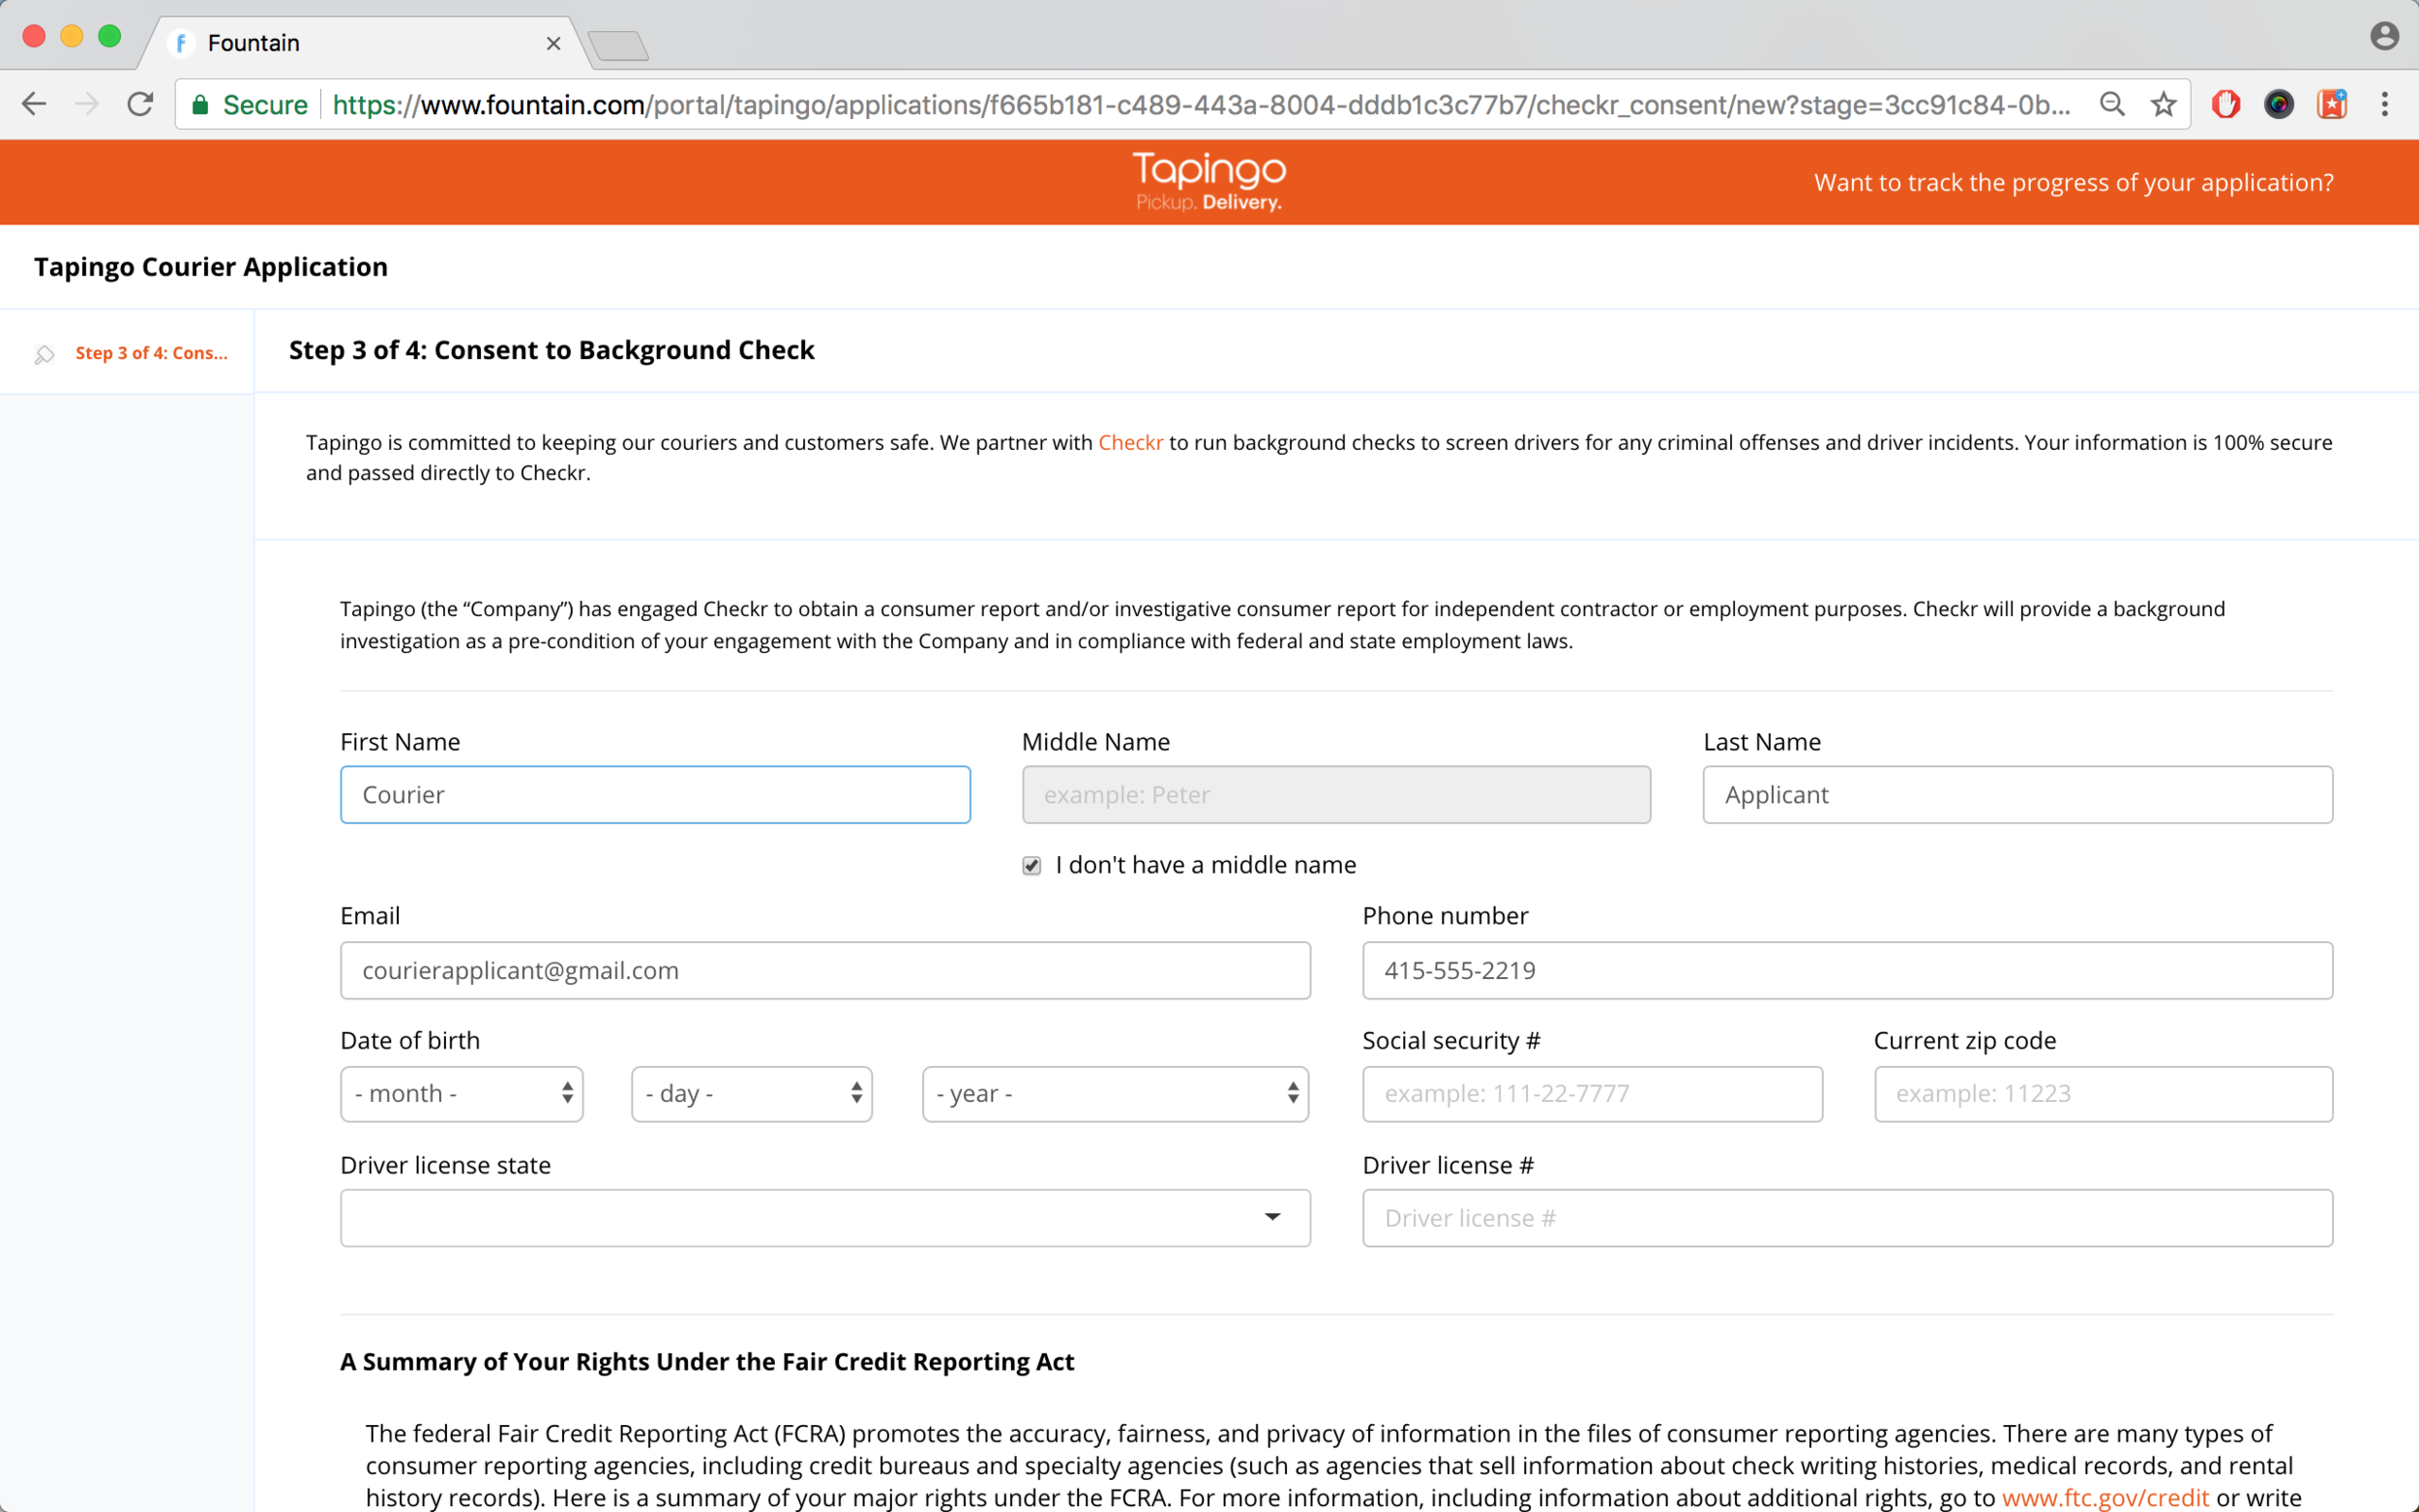This screenshot has height=1512, width=2419.
Task: Click the Fair Credit Reporting Act summary heading
Action: pyautogui.click(x=707, y=1362)
